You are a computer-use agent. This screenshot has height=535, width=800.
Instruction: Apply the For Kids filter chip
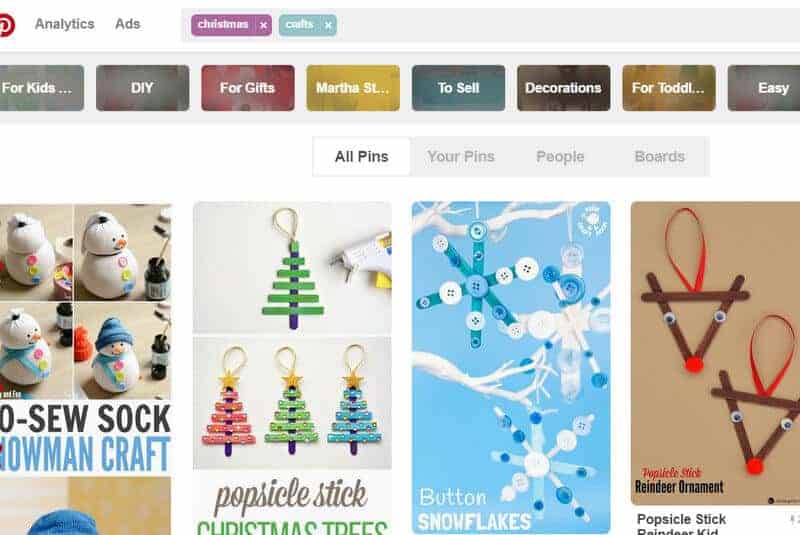tap(42, 88)
